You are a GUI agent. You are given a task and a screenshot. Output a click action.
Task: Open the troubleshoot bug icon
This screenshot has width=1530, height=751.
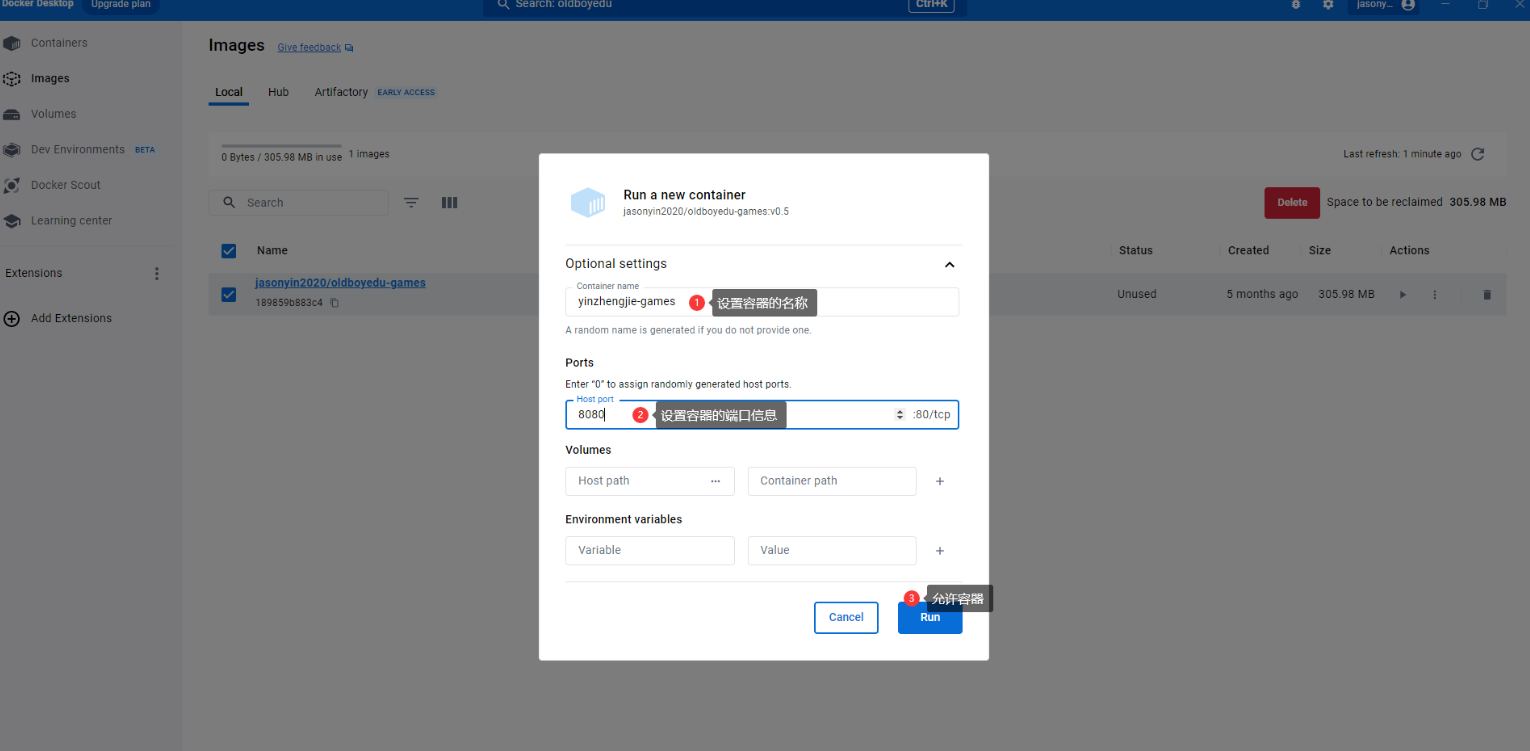click(x=1296, y=5)
